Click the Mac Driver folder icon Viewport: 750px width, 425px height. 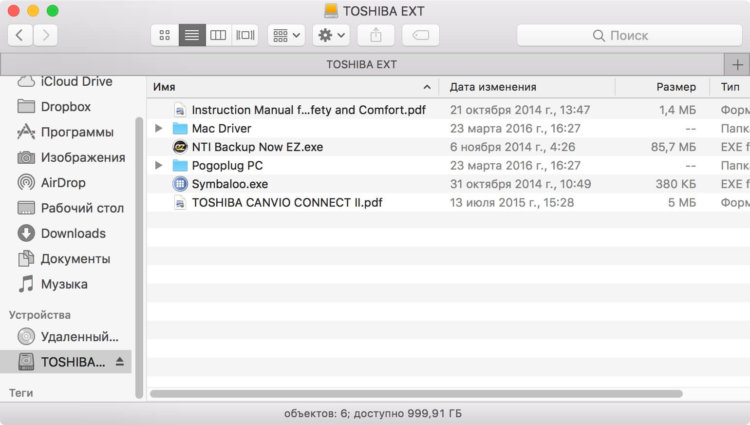tap(180, 128)
